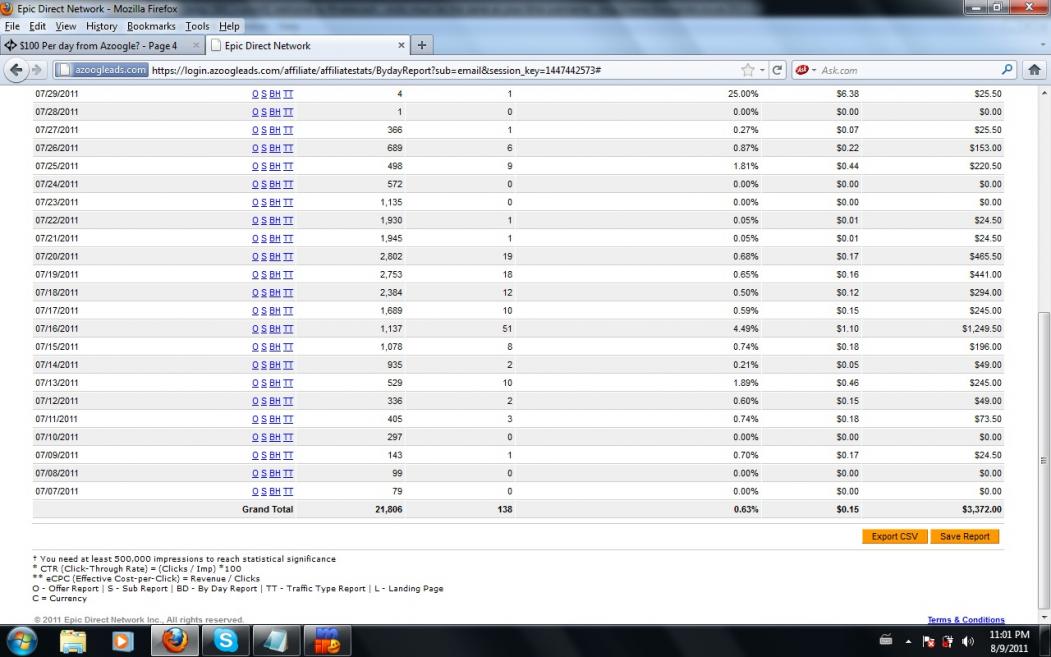Open Windows Media Player from taskbar
The width and height of the screenshot is (1051, 657).
[x=123, y=641]
